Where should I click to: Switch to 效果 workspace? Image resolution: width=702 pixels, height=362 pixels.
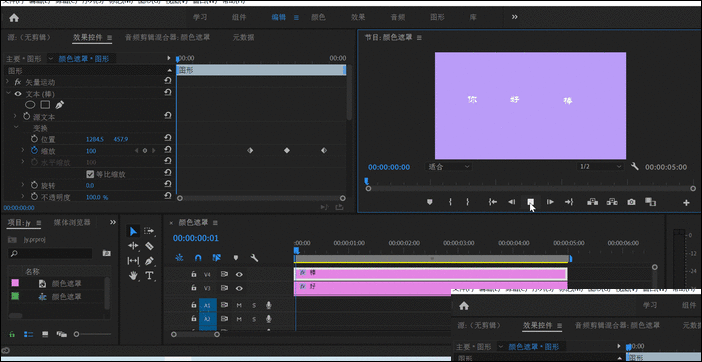coord(358,17)
